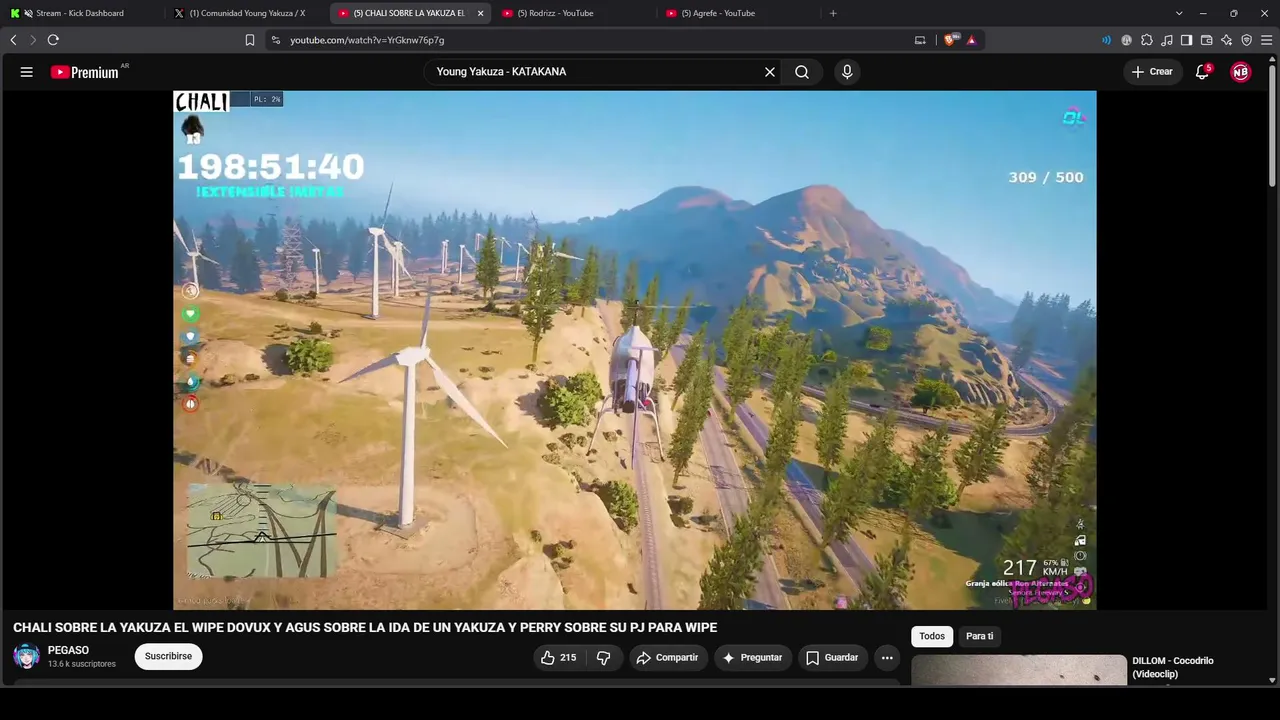The image size is (1280, 720).
Task: Reload the current page
Action: [53, 40]
